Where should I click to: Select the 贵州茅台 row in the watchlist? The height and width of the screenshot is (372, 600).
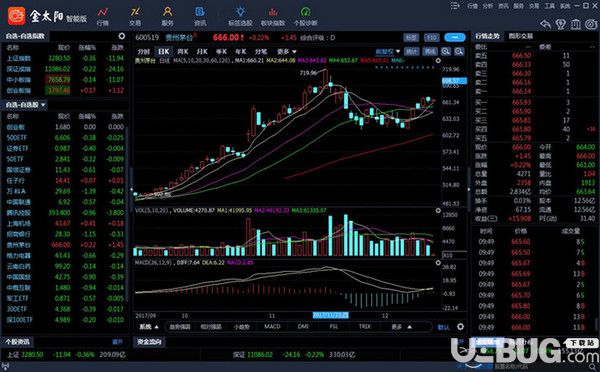(x=65, y=245)
